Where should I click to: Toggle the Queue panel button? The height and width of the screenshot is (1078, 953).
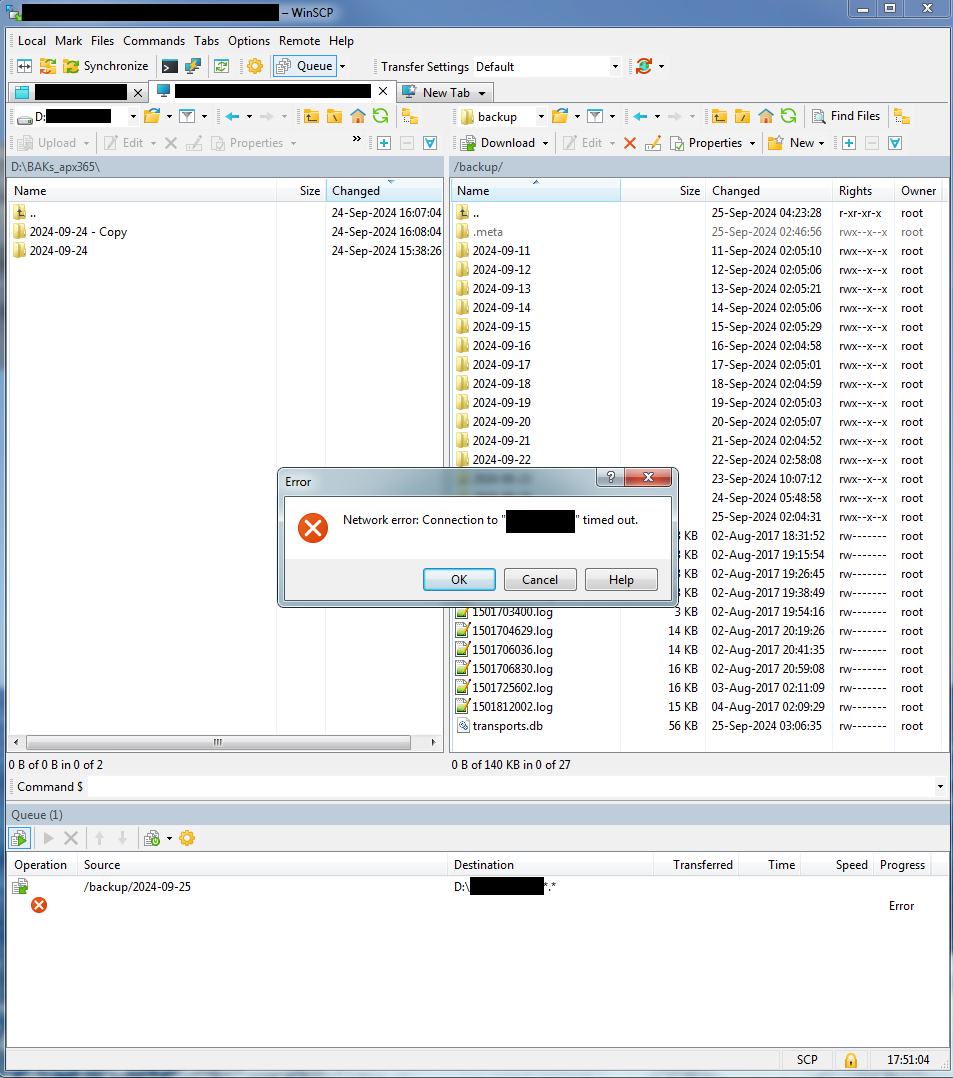pyautogui.click(x=305, y=67)
